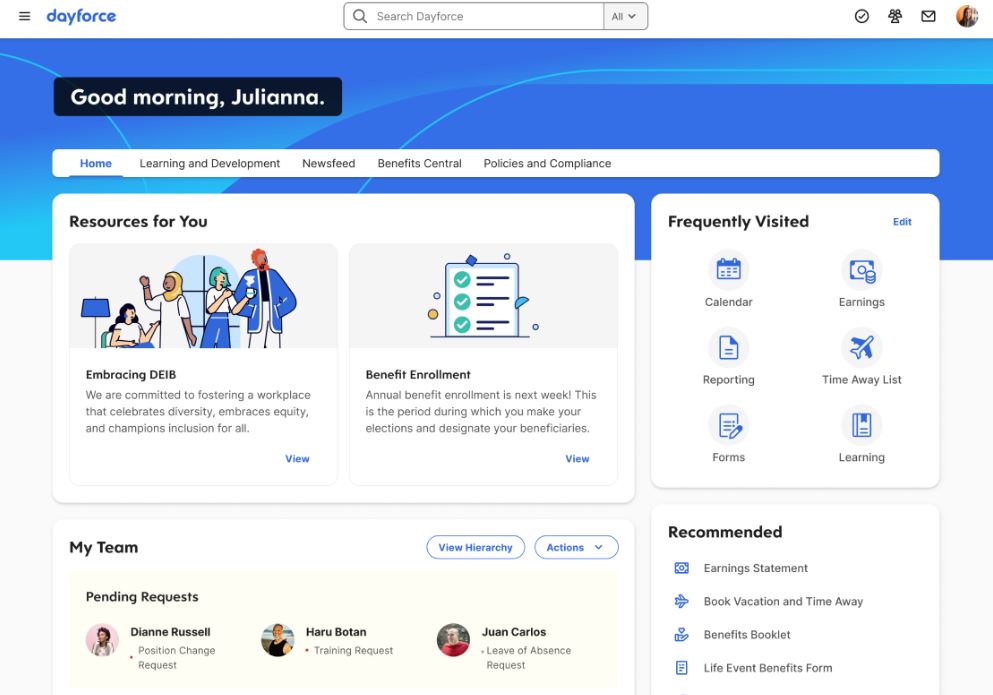Open the Actions dropdown in My Team
The height and width of the screenshot is (695, 993).
click(576, 547)
